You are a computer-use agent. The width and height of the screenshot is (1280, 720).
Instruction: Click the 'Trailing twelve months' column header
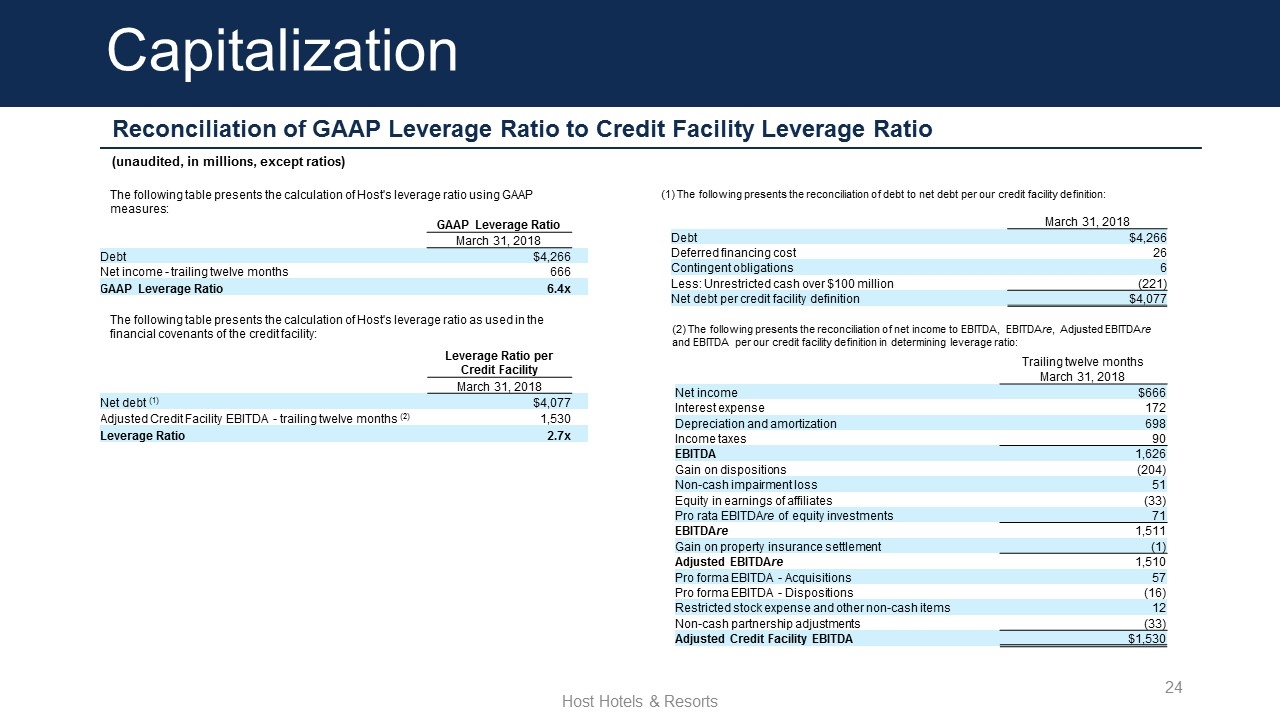tap(1082, 361)
